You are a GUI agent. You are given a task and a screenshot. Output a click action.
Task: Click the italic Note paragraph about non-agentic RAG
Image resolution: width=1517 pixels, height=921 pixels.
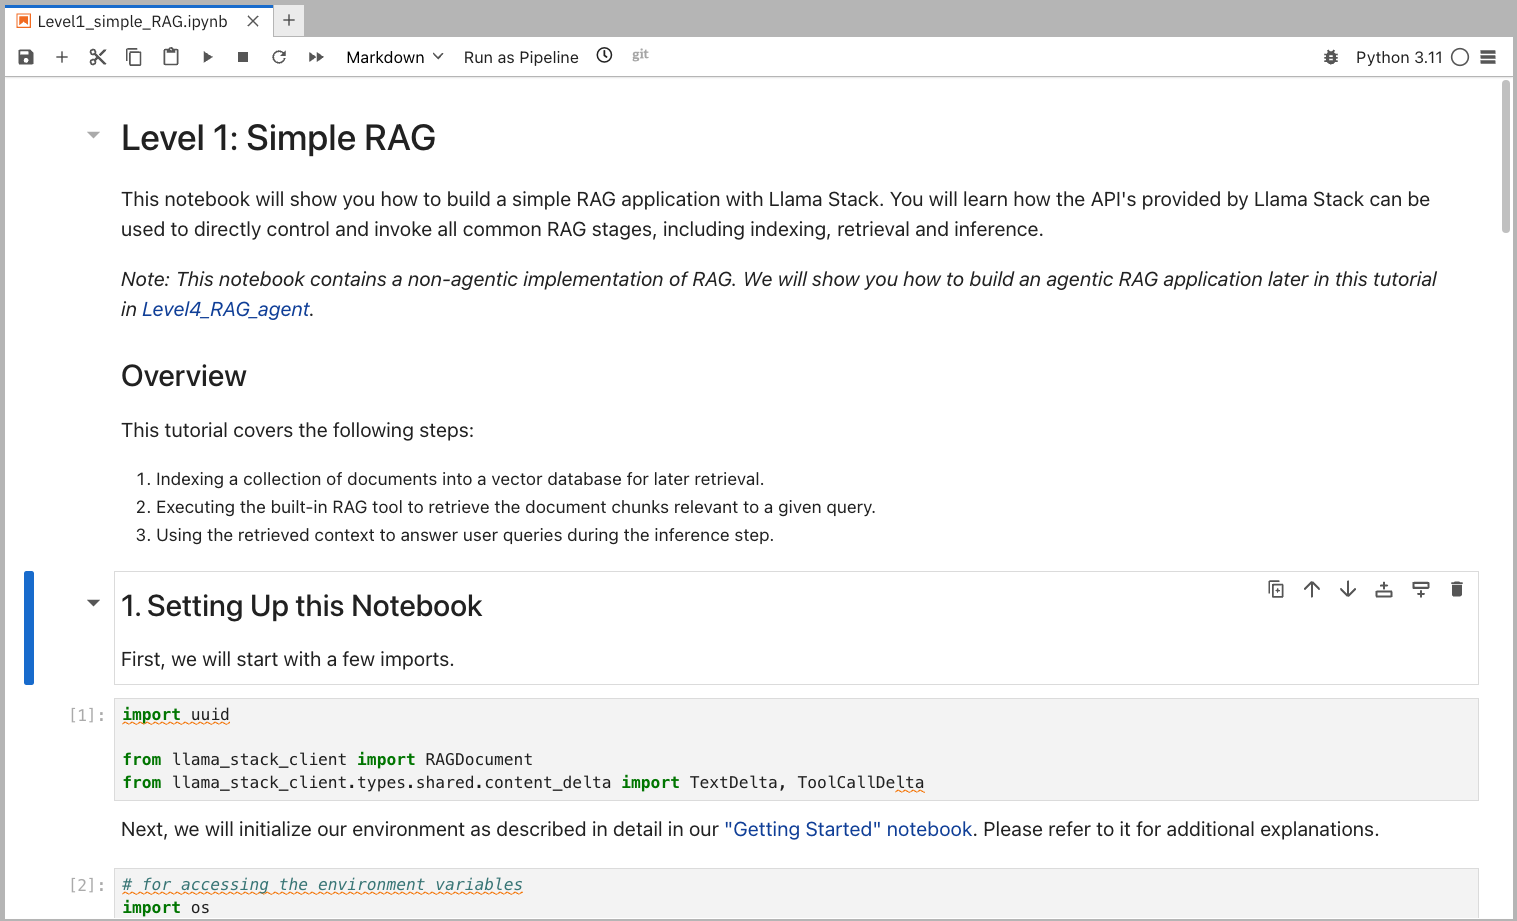pyautogui.click(x=778, y=294)
